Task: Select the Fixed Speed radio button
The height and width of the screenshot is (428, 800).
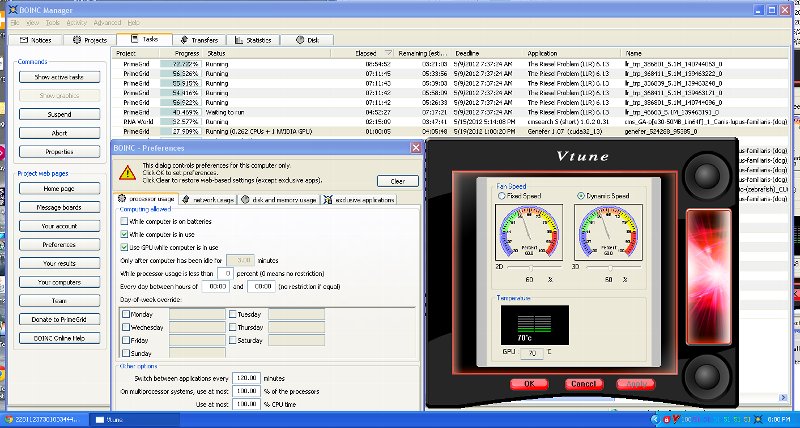Action: tap(503, 196)
